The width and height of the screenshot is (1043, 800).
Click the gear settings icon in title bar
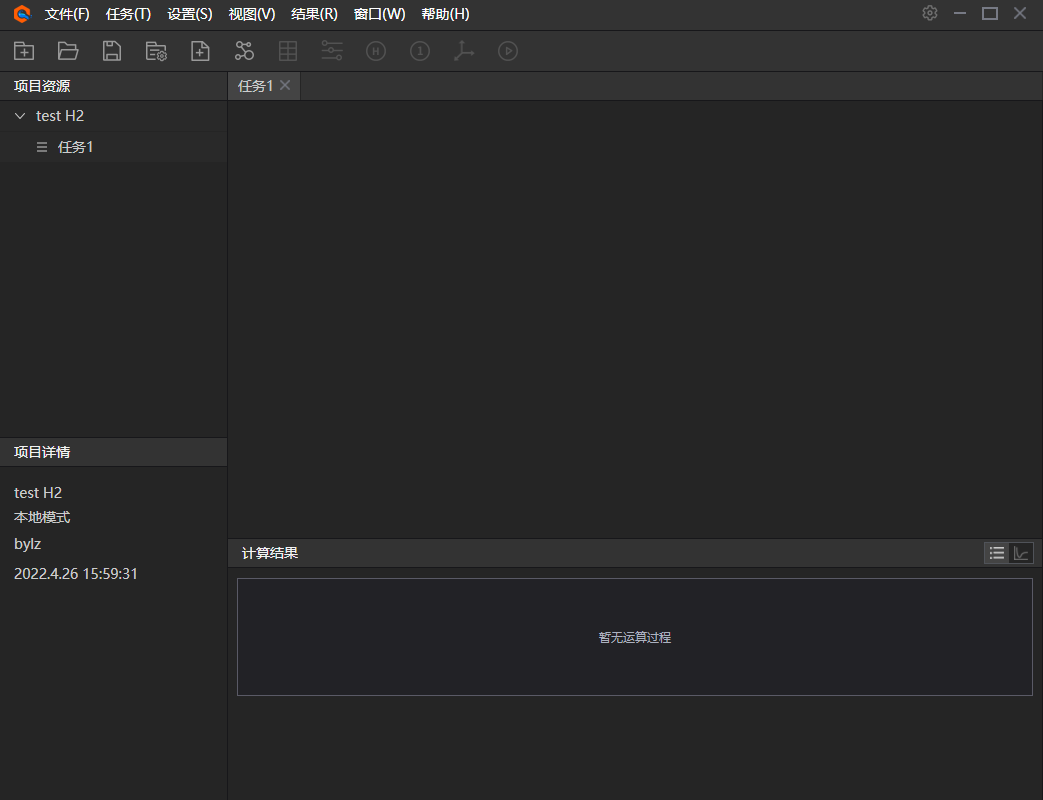930,13
